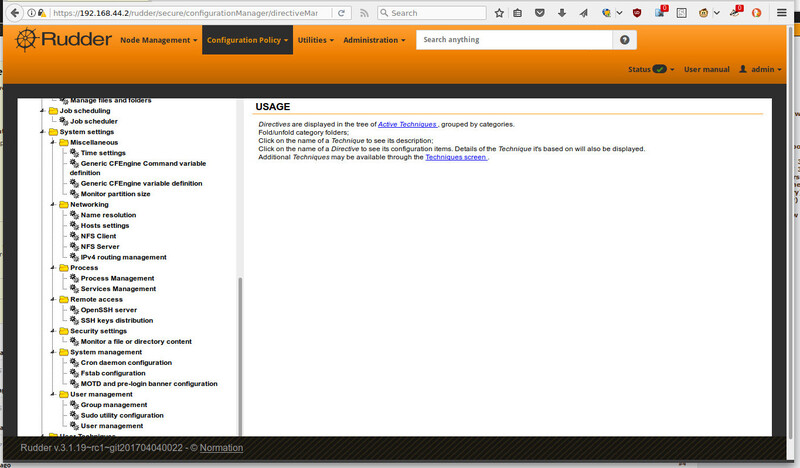
Task: Click the admin user icon
Action: point(743,69)
